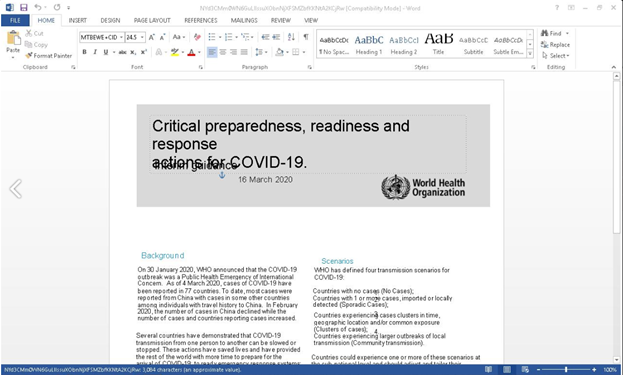Click the World Health Organization logo

pos(423,187)
